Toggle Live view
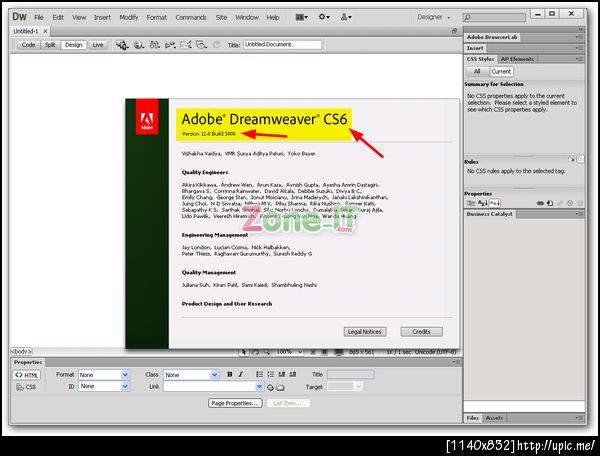 click(98, 45)
